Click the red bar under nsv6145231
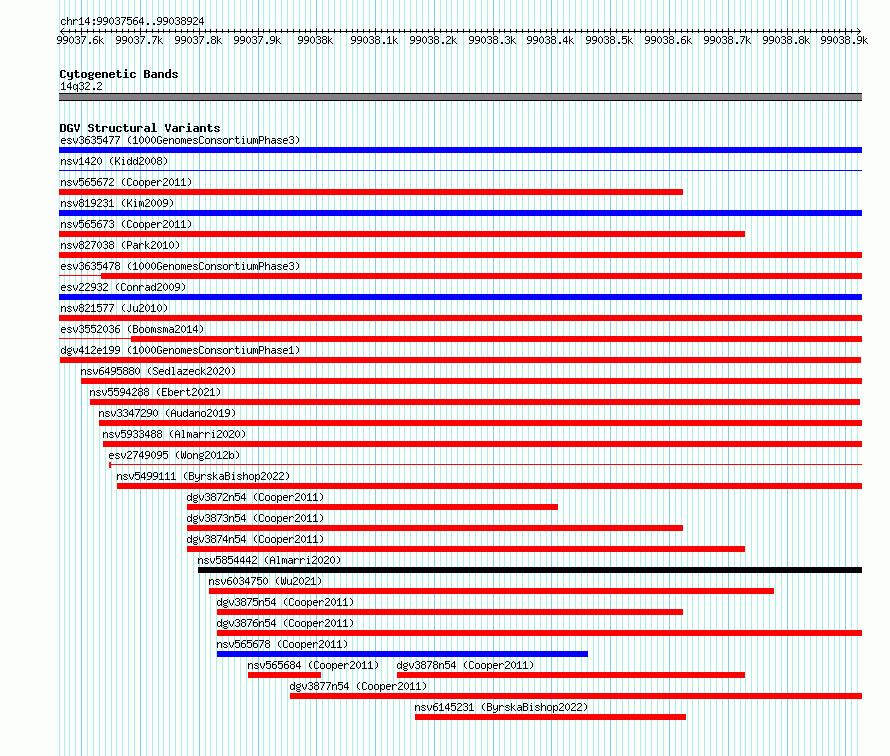890x756 pixels. pos(551,717)
